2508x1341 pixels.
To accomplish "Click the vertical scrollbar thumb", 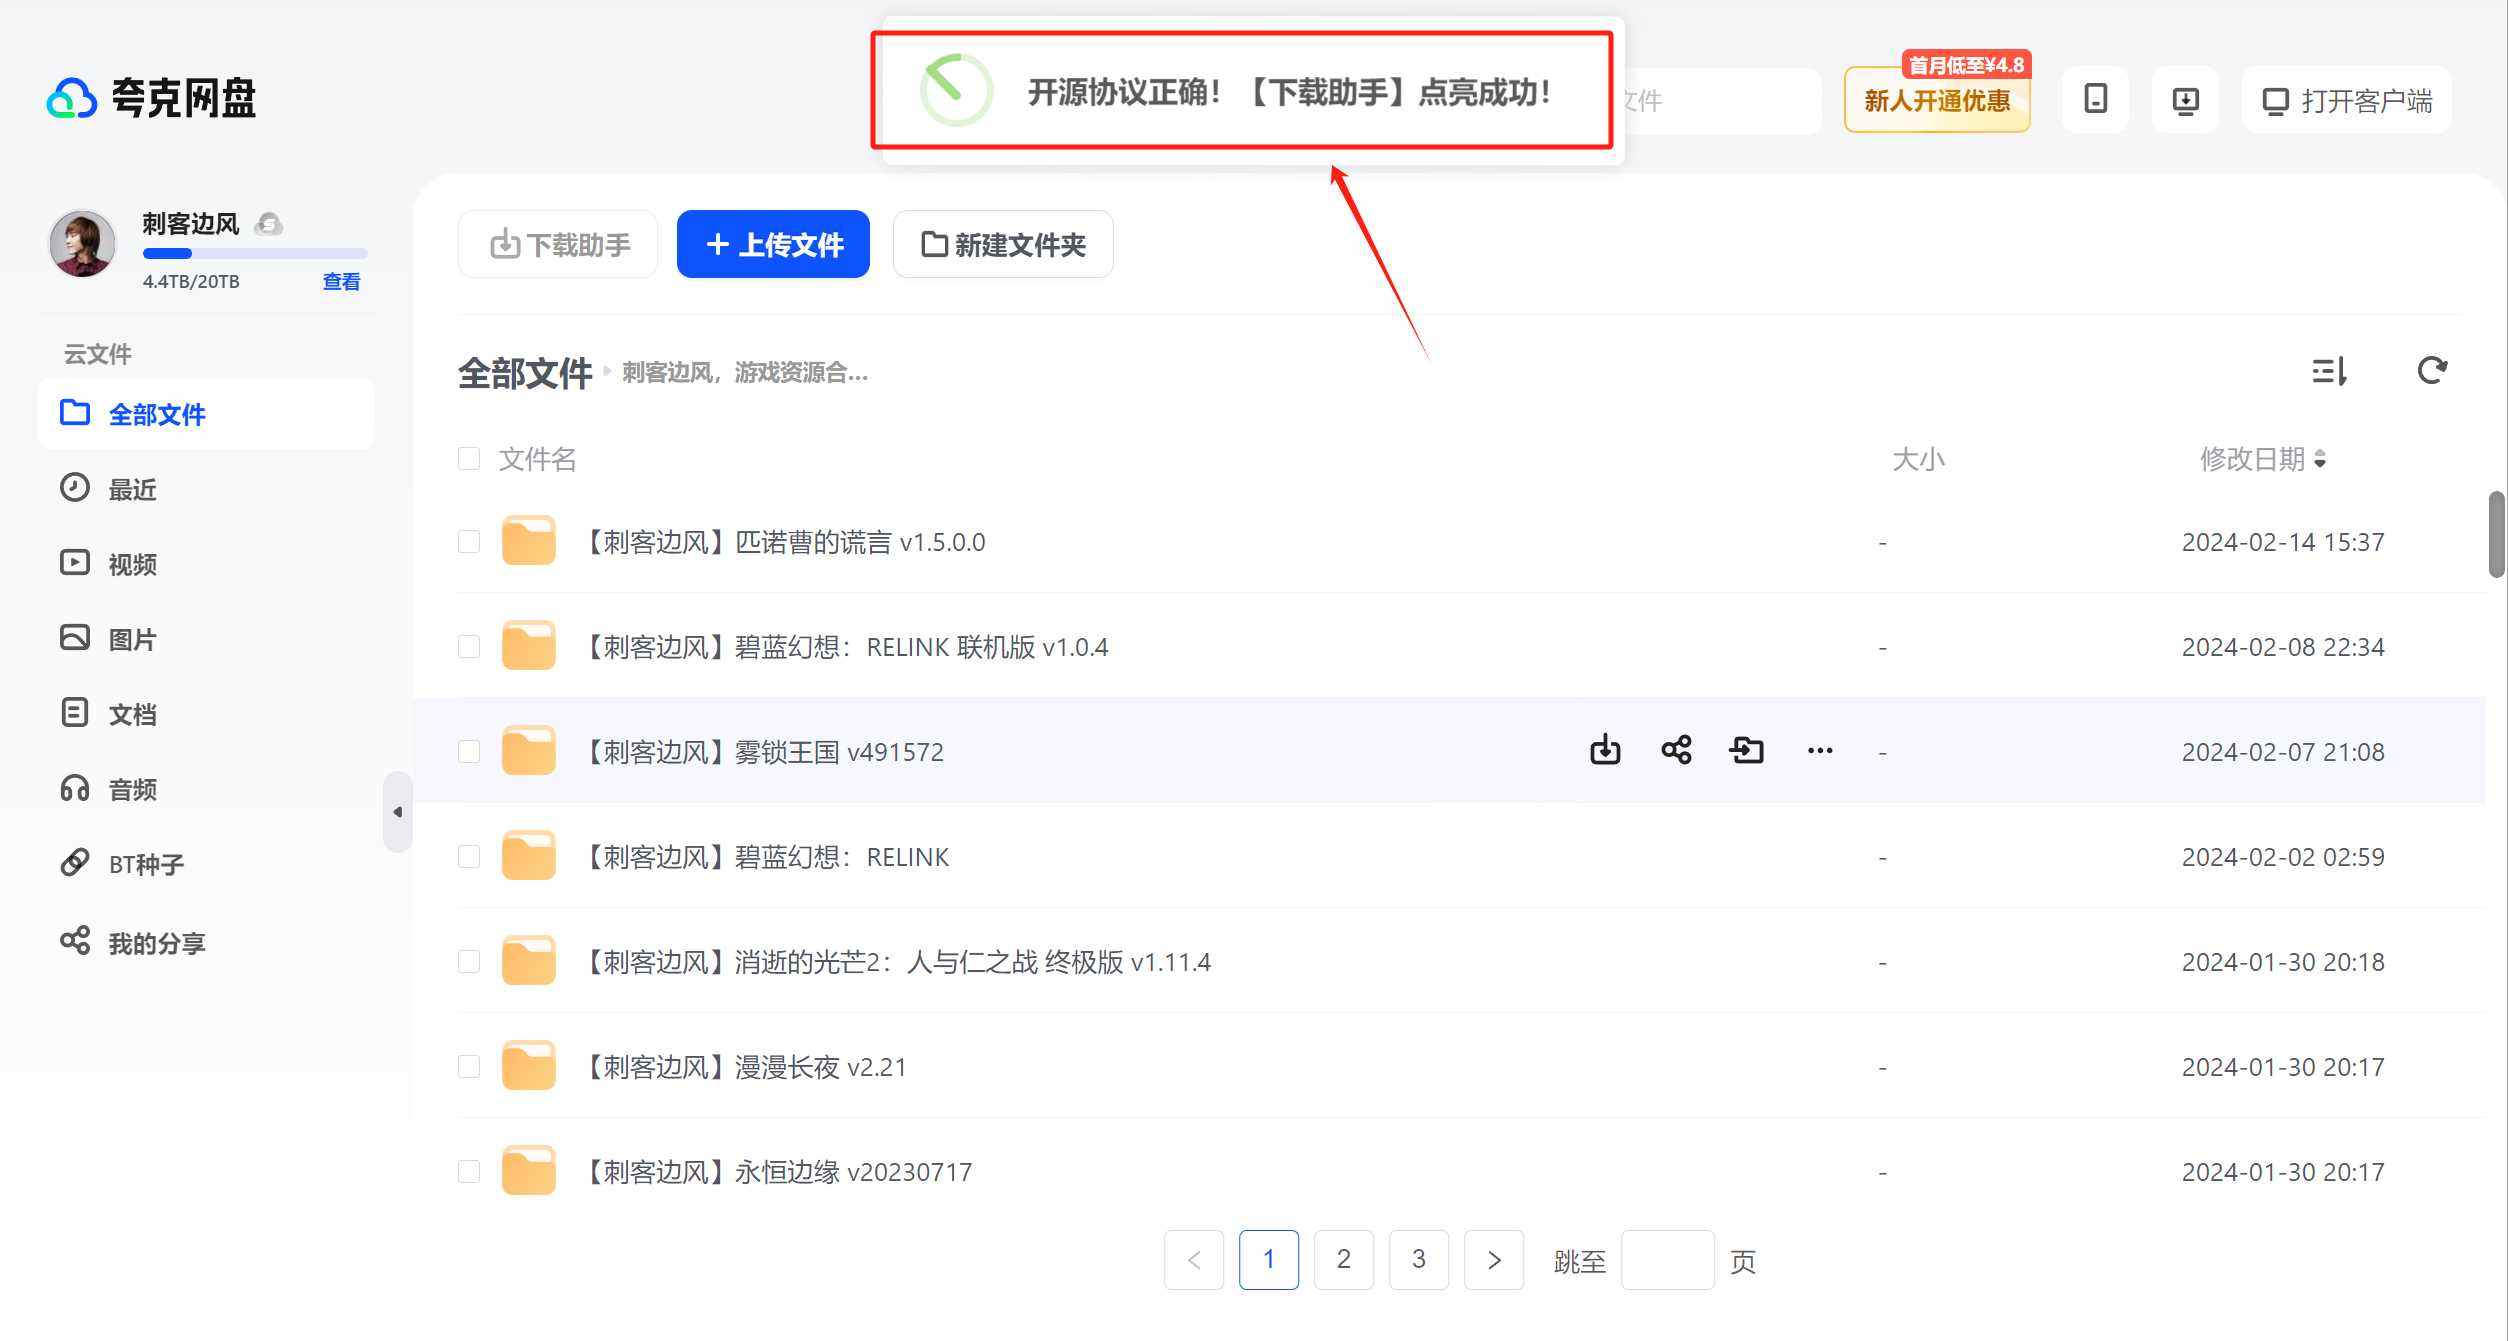I will [x=2497, y=534].
